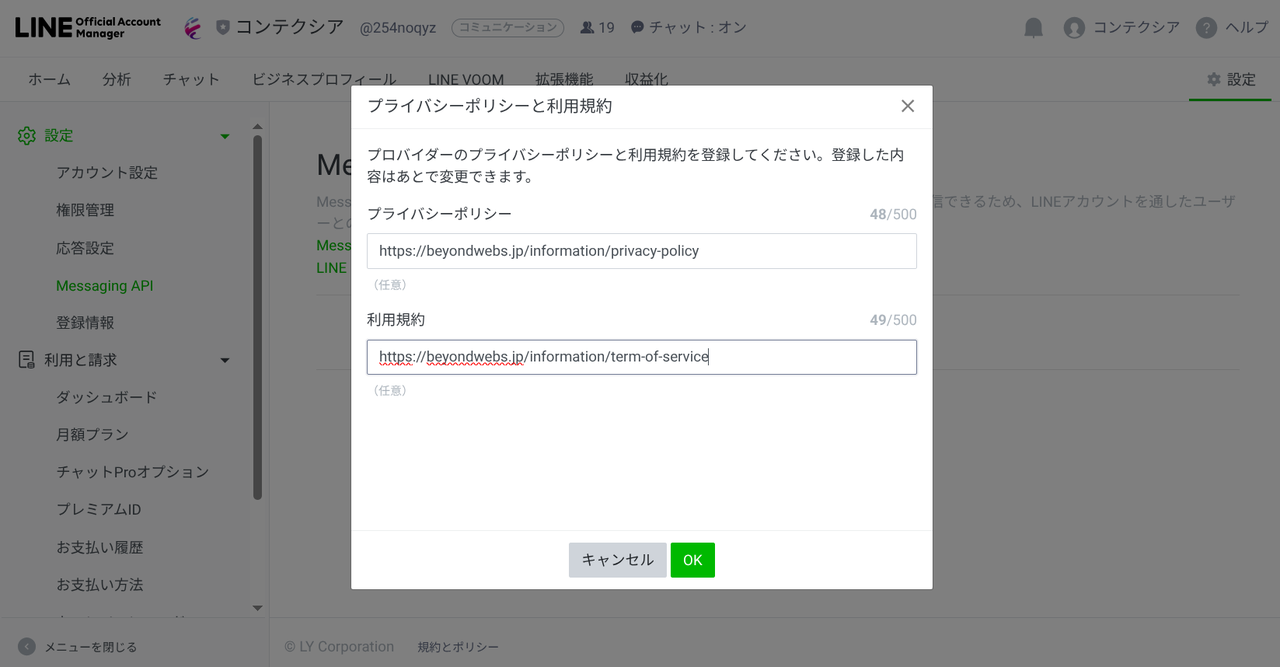Focus the プライバシーポリシー URL input field
Screen dimensions: 1280x667
[641, 251]
